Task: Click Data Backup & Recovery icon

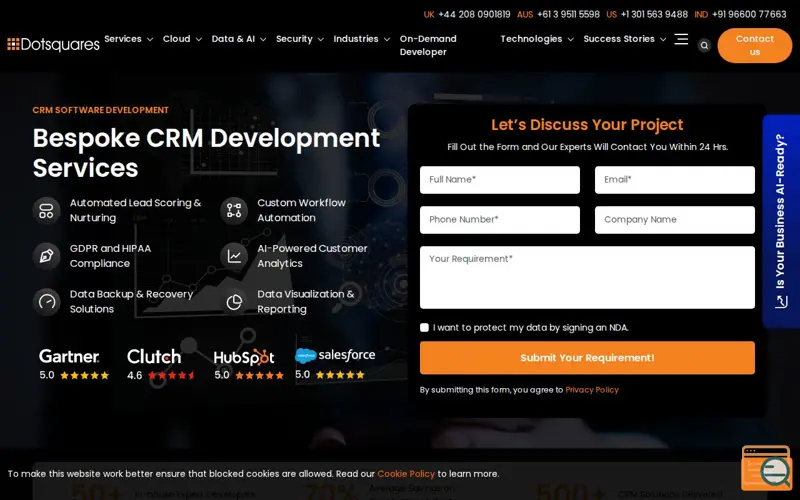Action: [x=46, y=302]
